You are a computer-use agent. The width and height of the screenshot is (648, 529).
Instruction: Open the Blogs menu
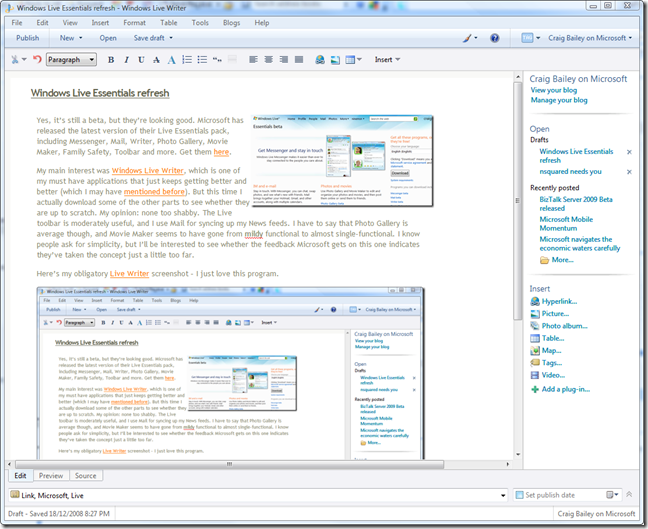(x=230, y=22)
